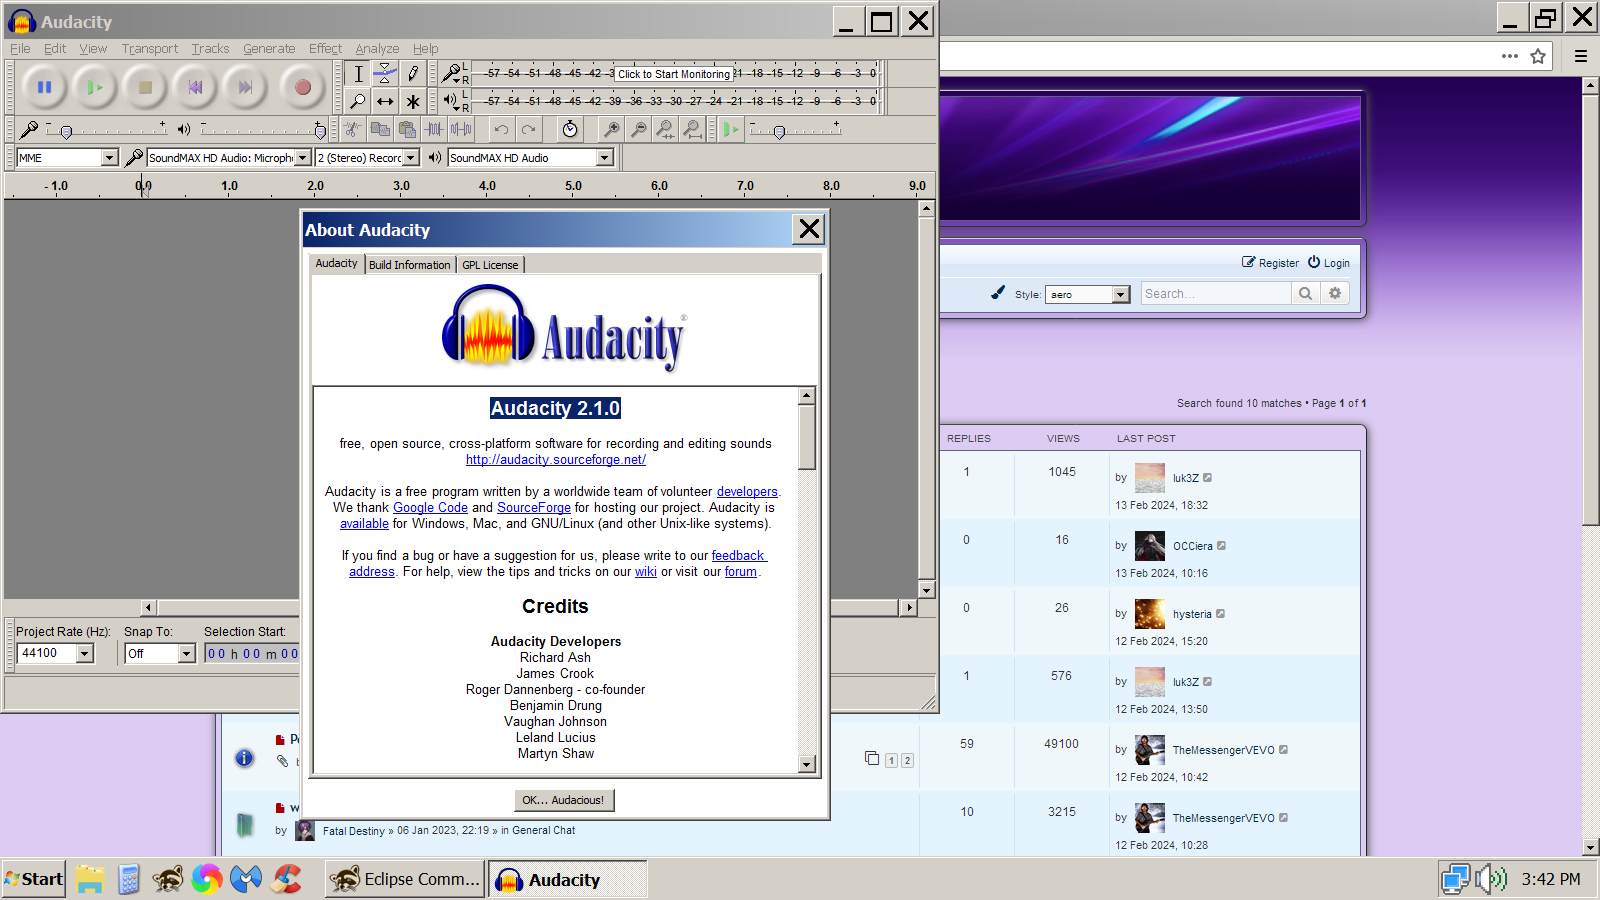Click the Fit Selection zoom icon
The image size is (1600, 900).
[665, 129]
